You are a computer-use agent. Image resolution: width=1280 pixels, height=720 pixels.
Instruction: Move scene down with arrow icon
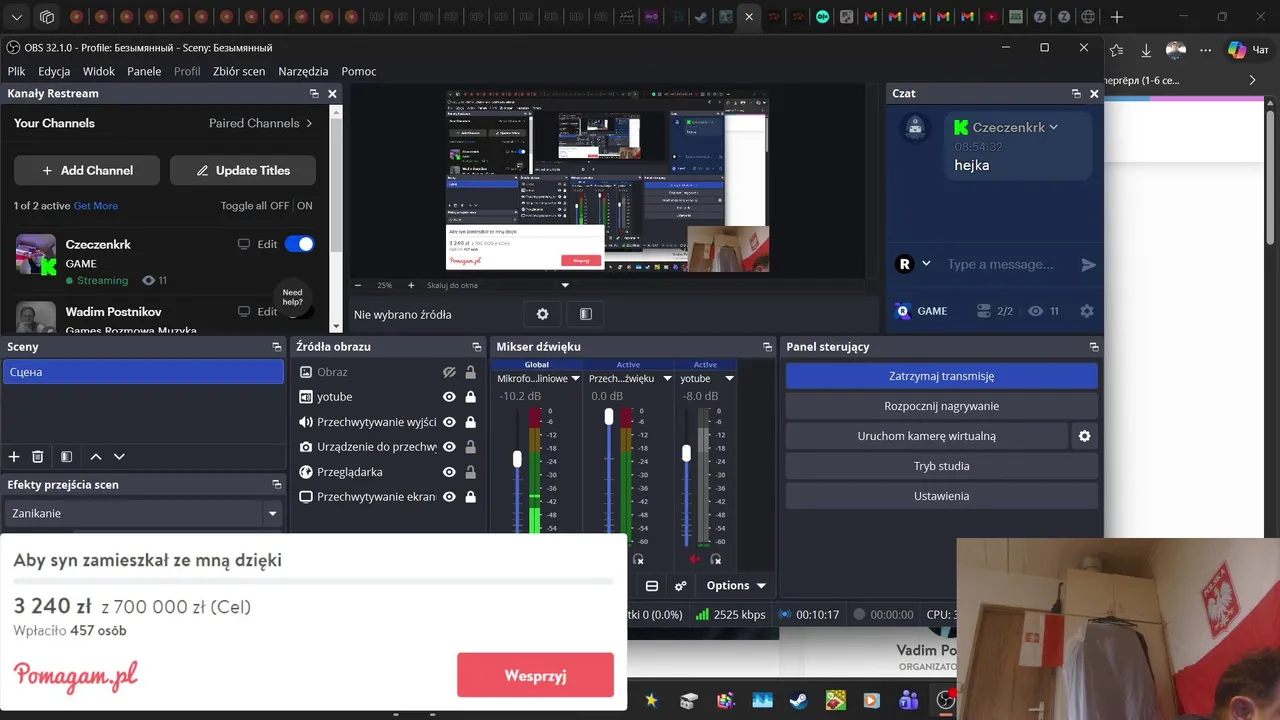pos(119,457)
